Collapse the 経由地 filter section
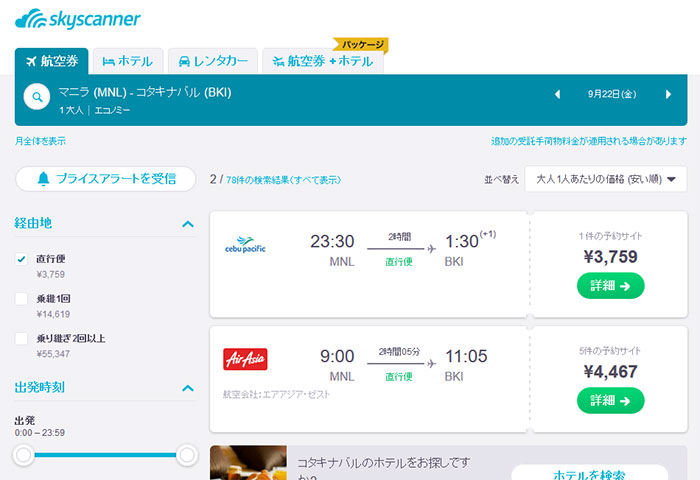700x480 pixels. point(188,224)
